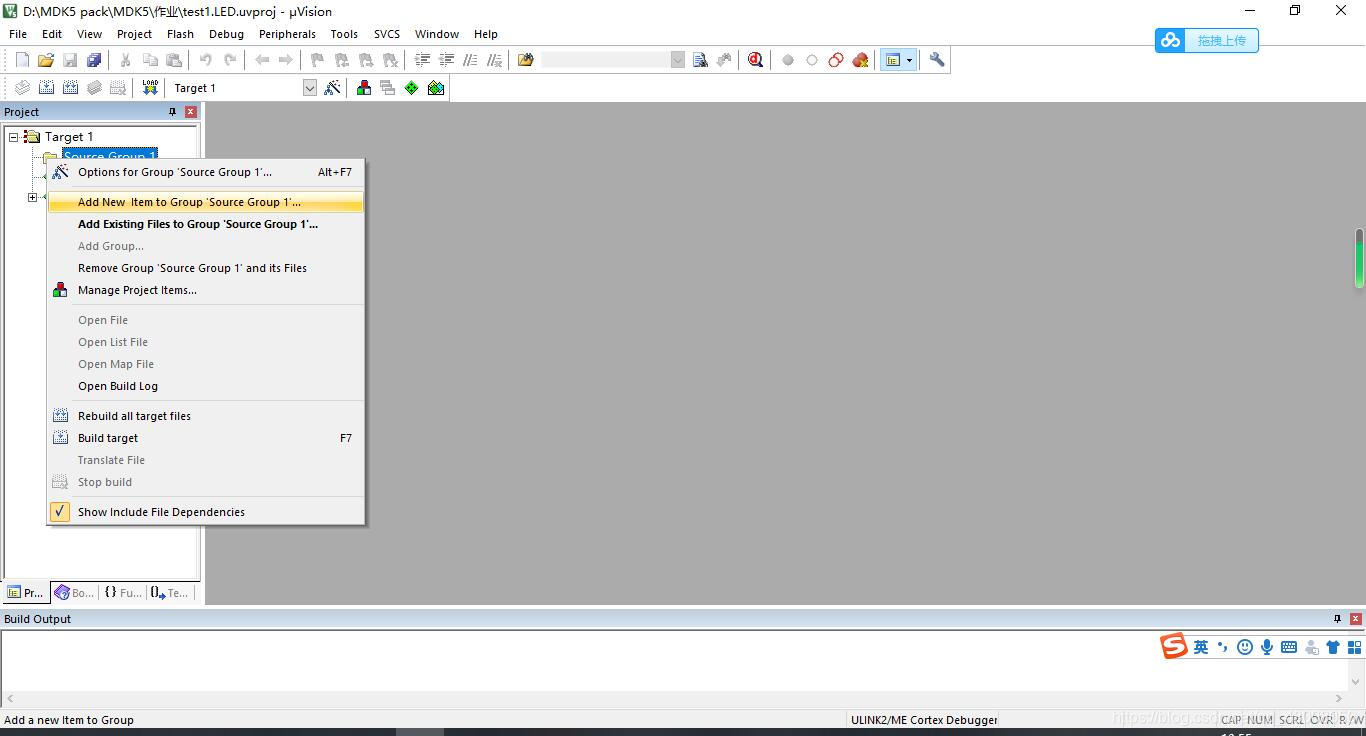
Task: Open the Peripherals menu
Action: [x=287, y=34]
